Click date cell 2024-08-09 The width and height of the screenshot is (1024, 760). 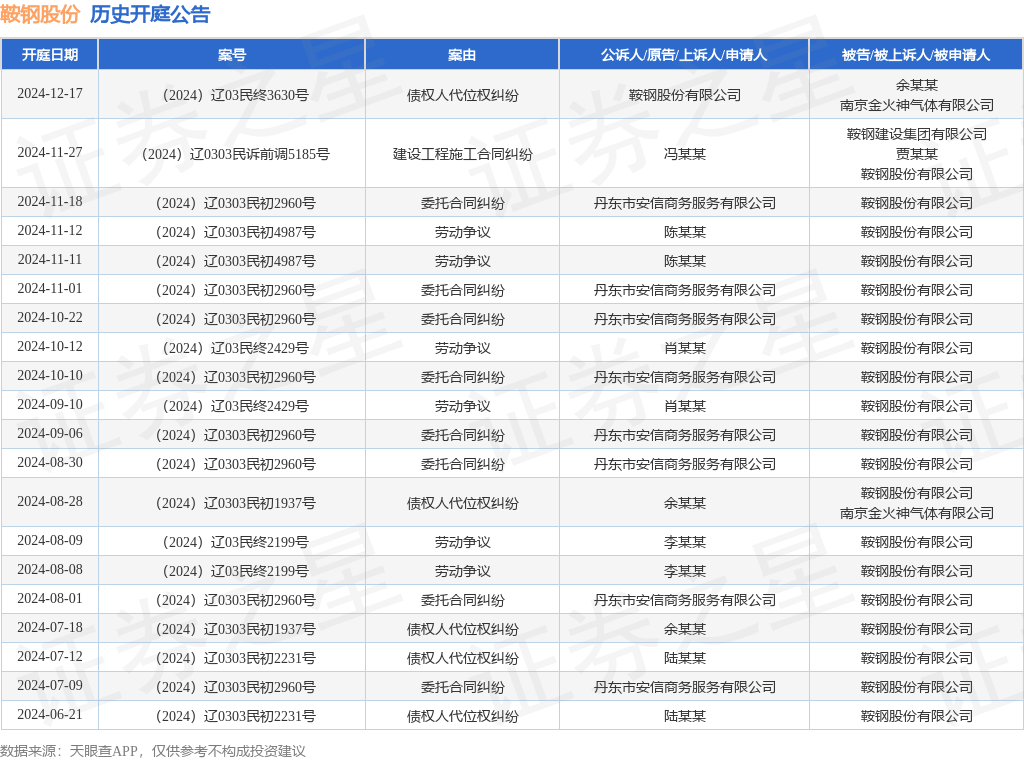click(50, 540)
